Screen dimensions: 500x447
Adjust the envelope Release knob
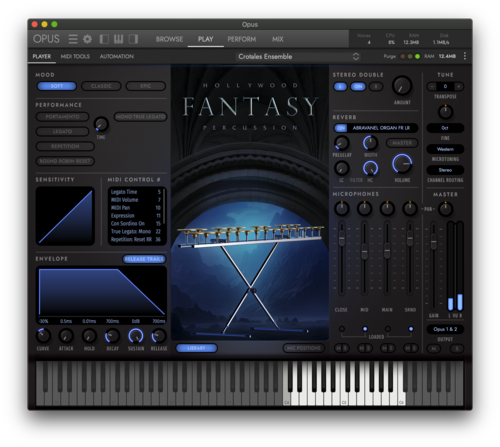click(159, 336)
